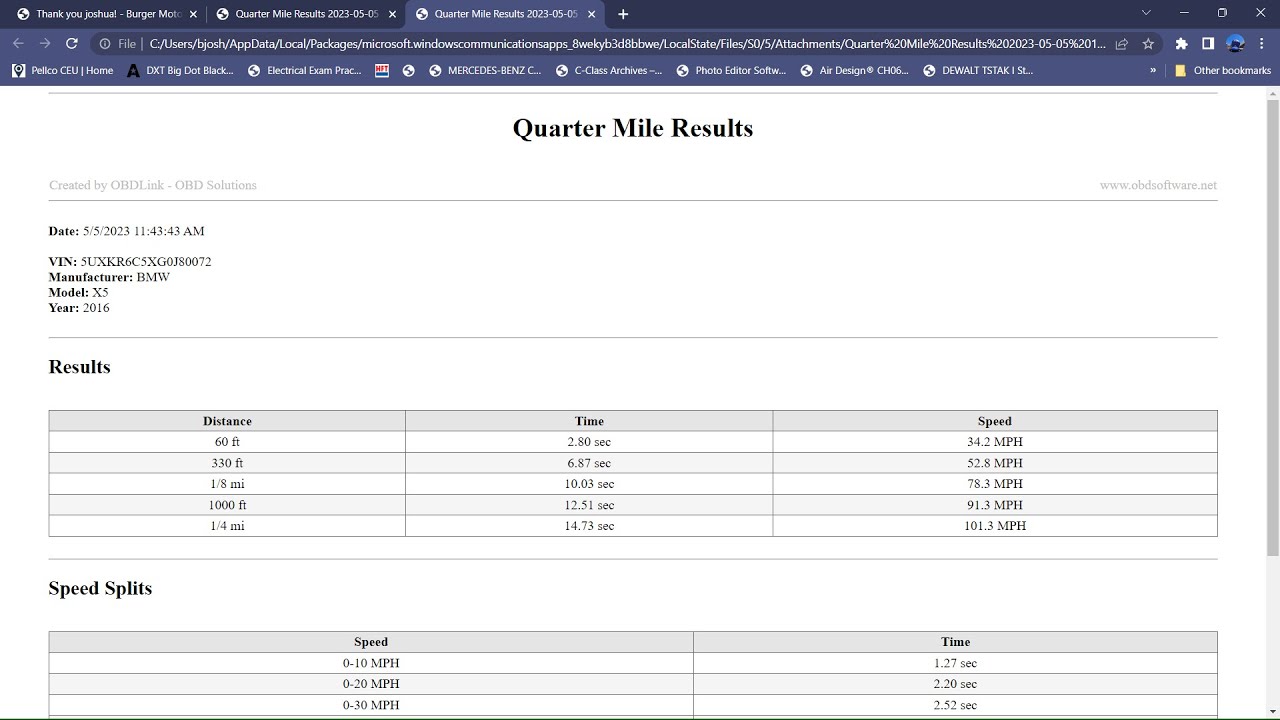Go back to the previous page
Image resolution: width=1280 pixels, height=720 pixels.
(18, 44)
